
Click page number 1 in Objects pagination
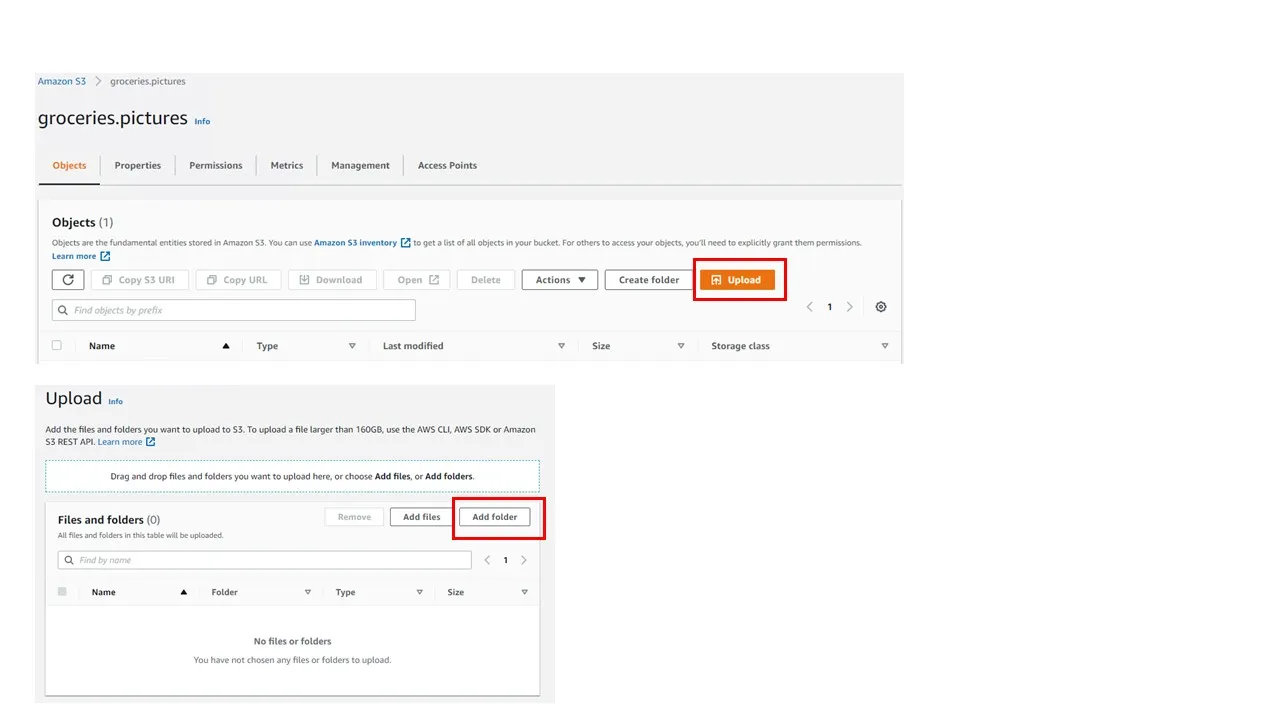coord(830,307)
